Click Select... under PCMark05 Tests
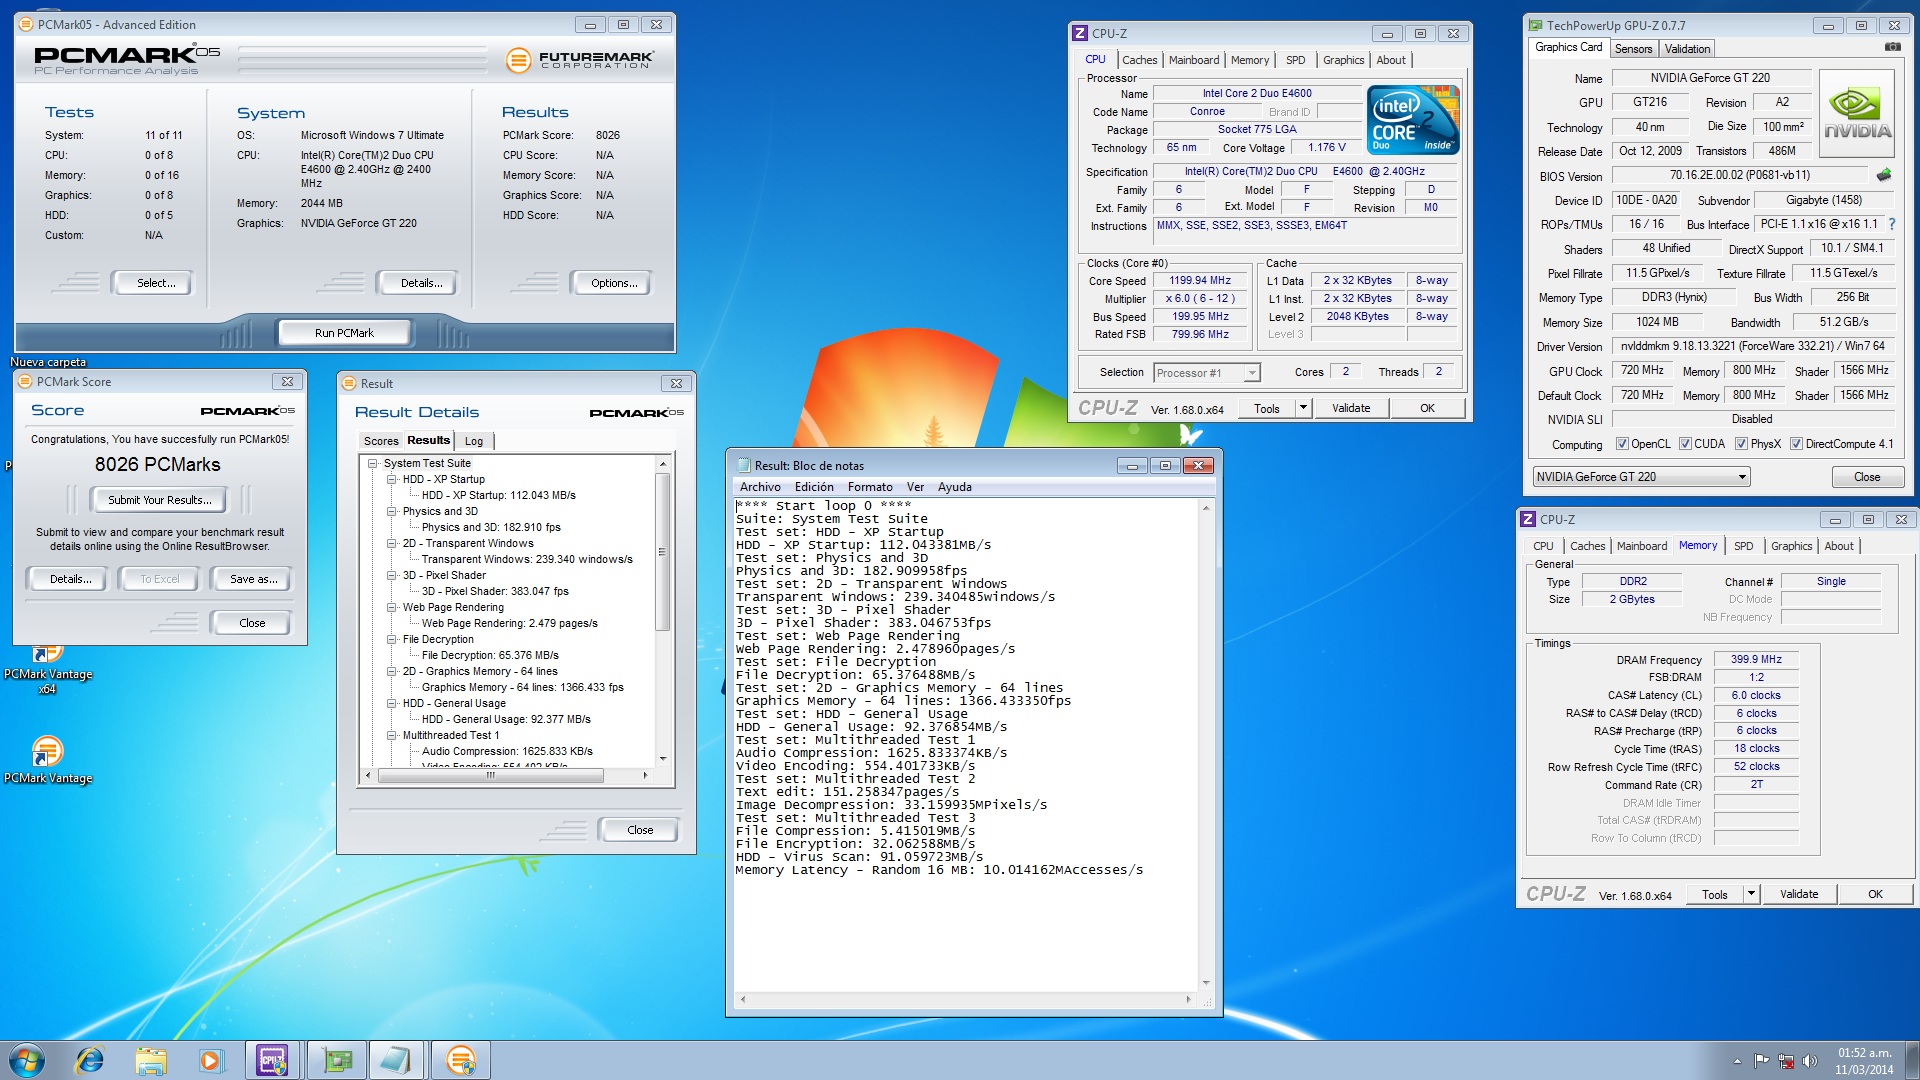Viewport: 1920px width, 1080px height. (156, 283)
